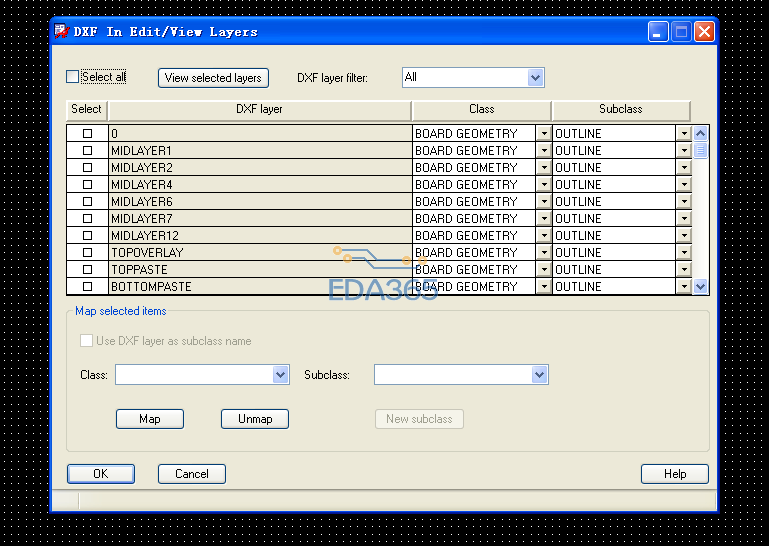Open Subclass dropdown for MIDLAYER12 row
This screenshot has height=546, width=769.
684,235
